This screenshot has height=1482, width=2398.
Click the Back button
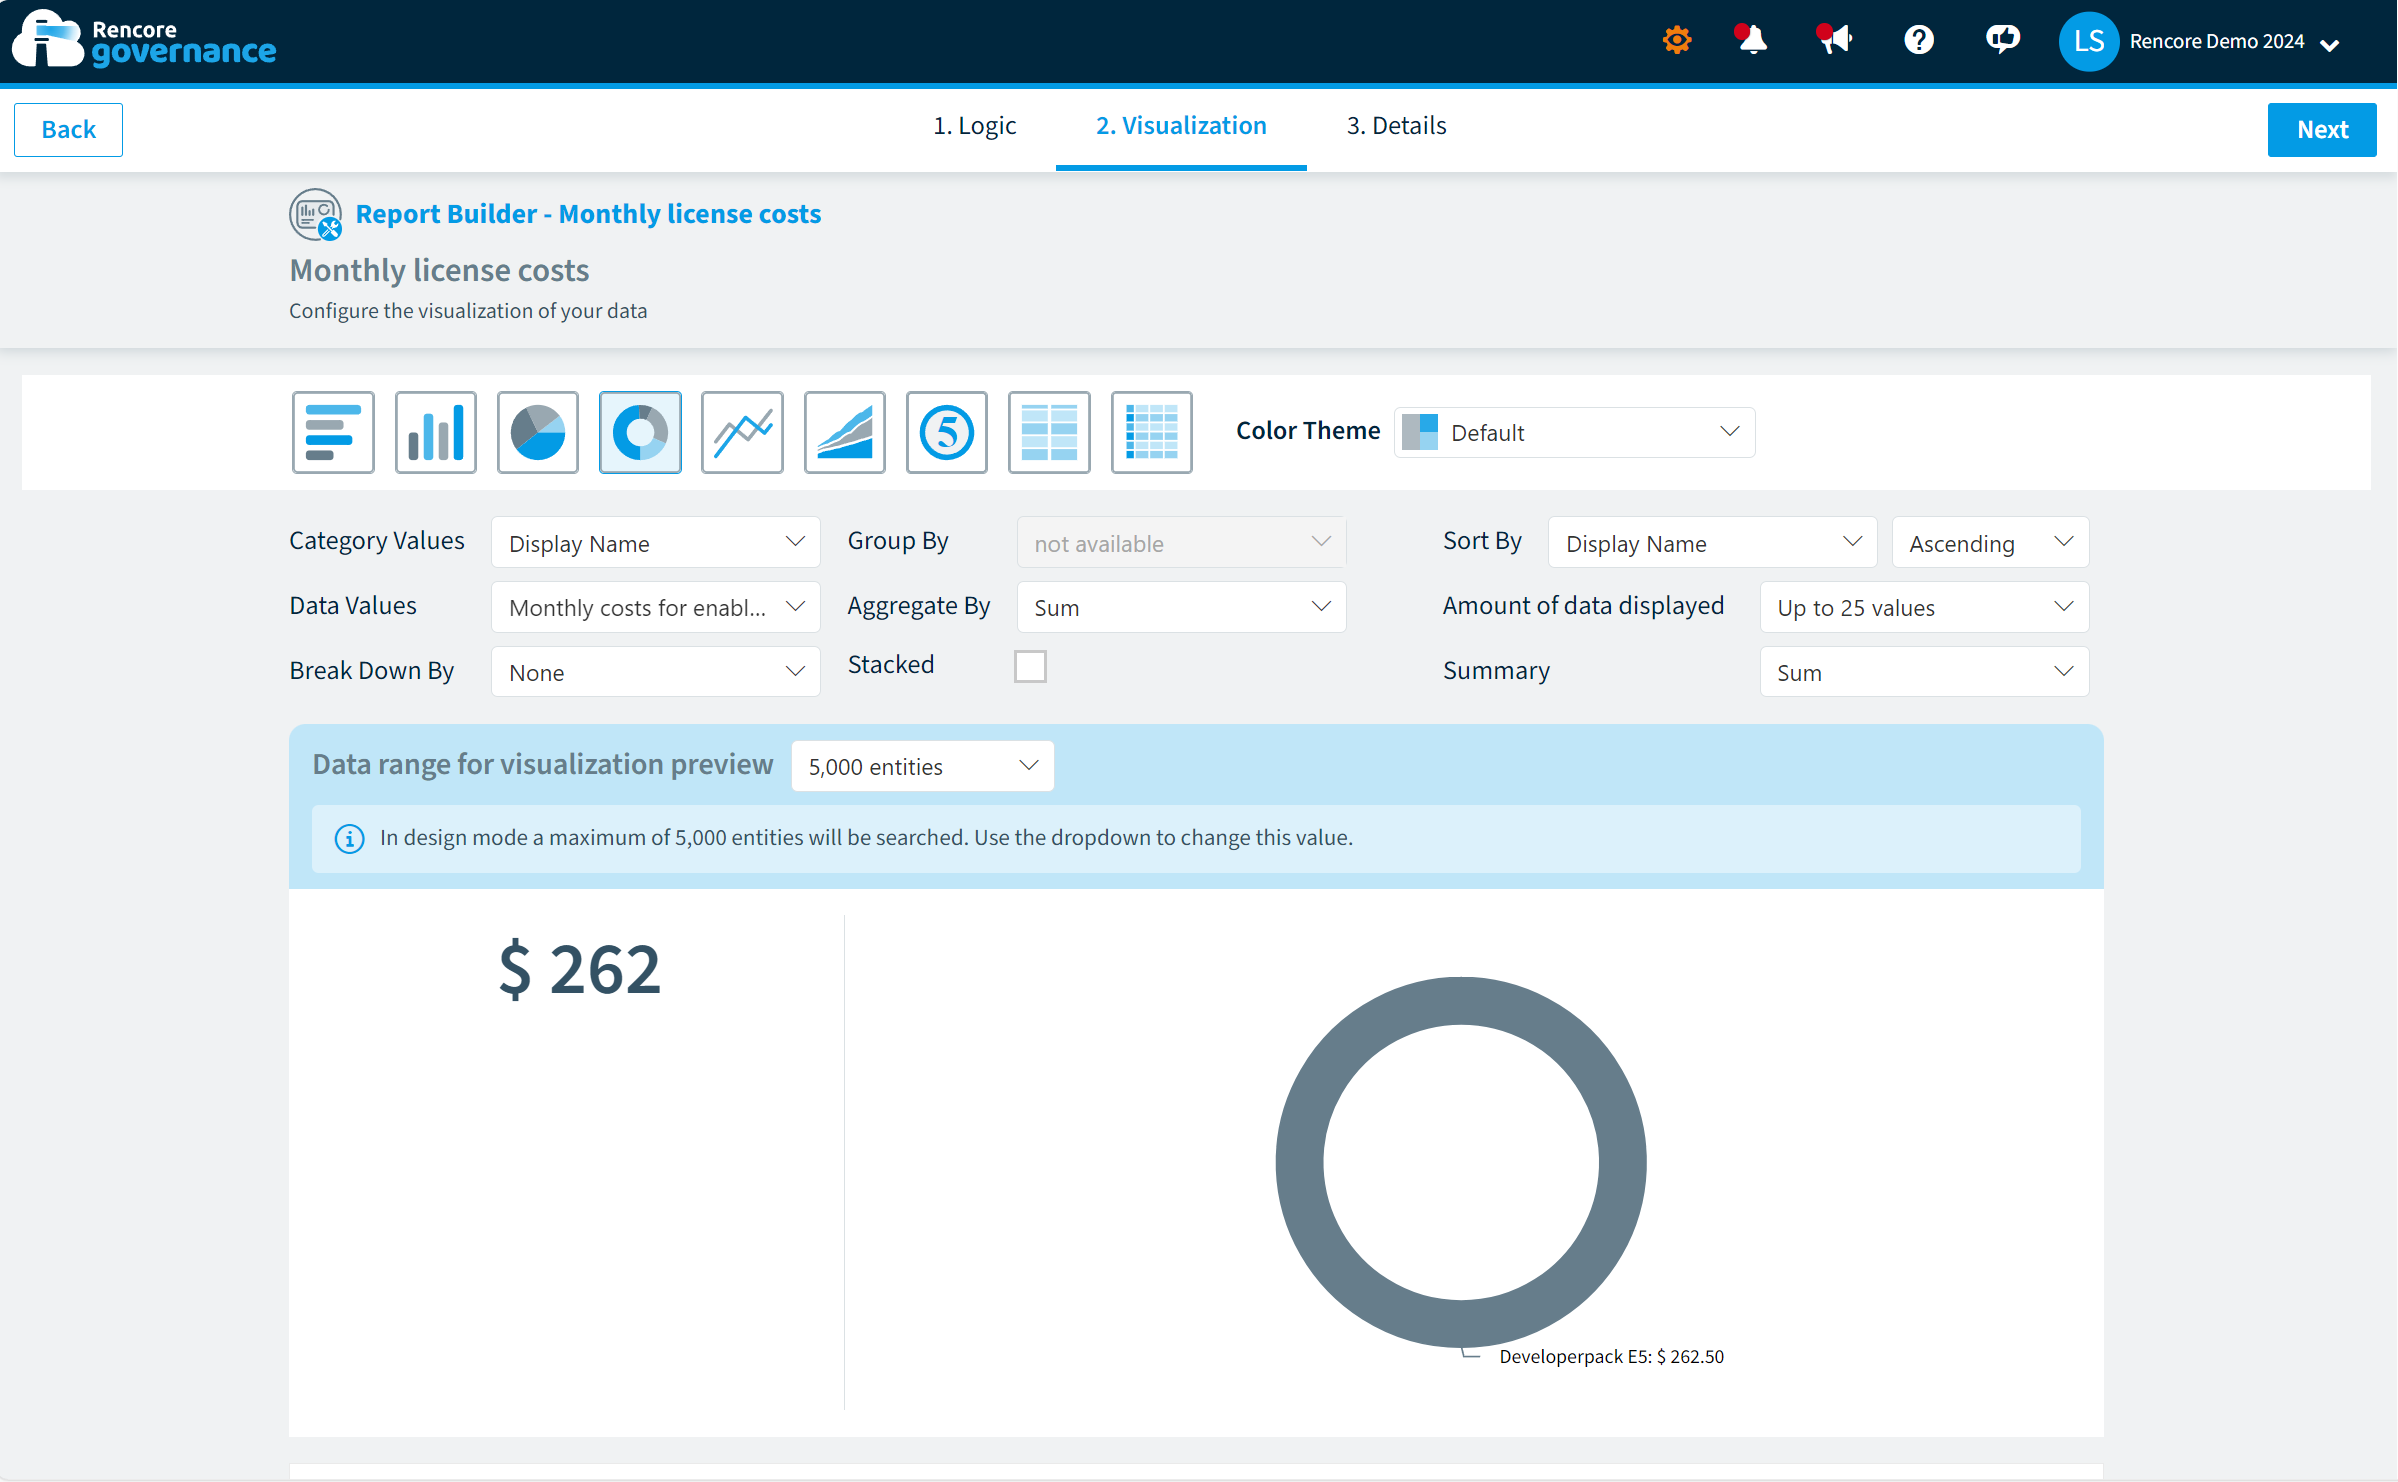pyautogui.click(x=68, y=130)
